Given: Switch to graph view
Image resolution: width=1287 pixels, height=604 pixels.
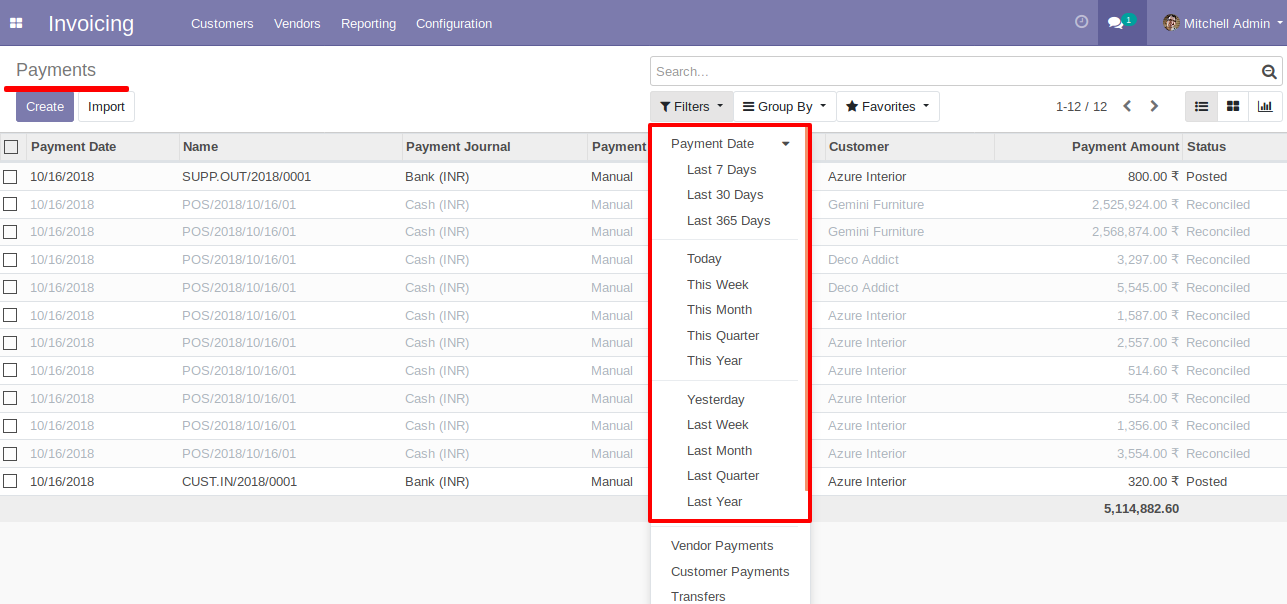Looking at the screenshot, I should click(1265, 106).
